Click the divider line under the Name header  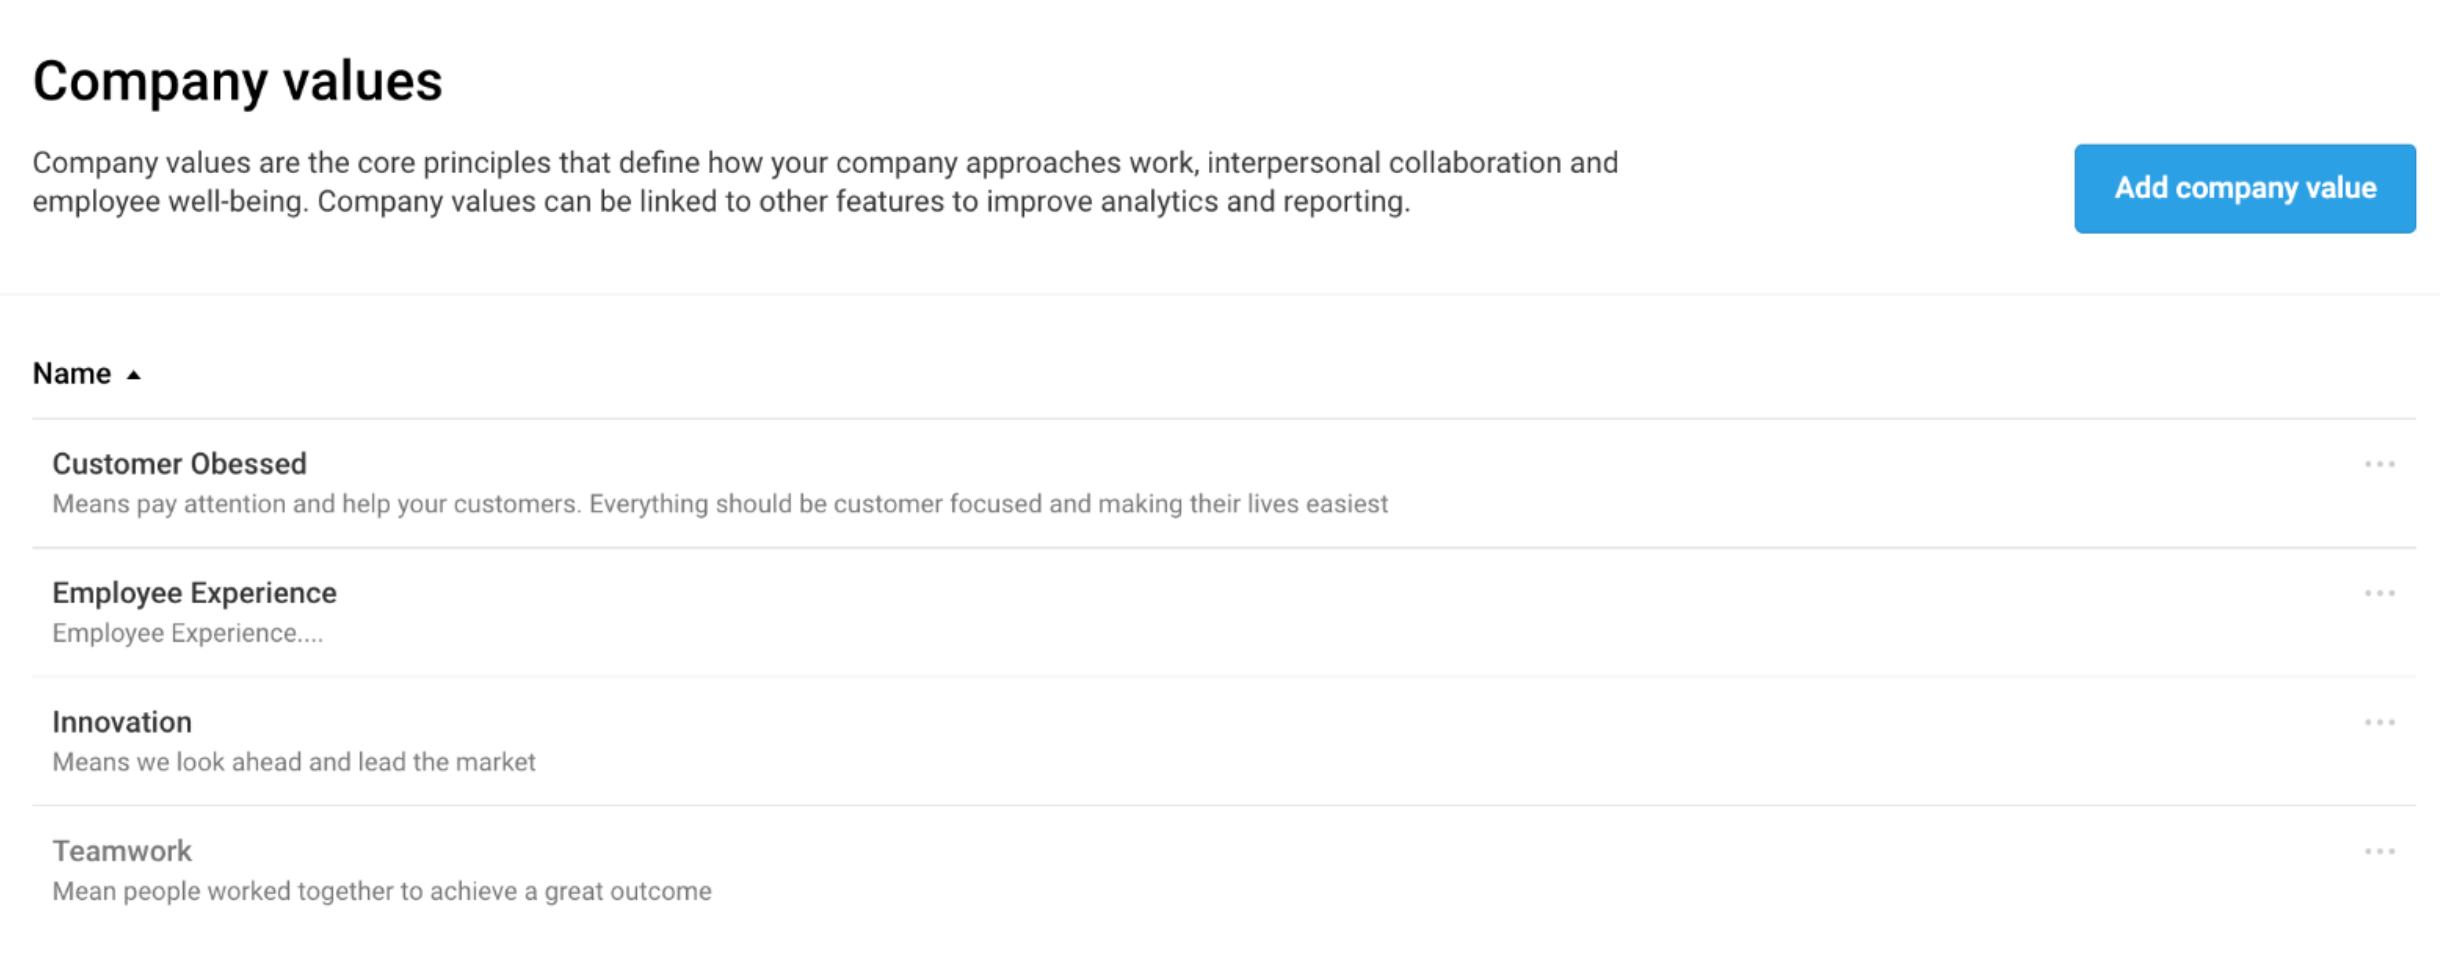point(1224,418)
